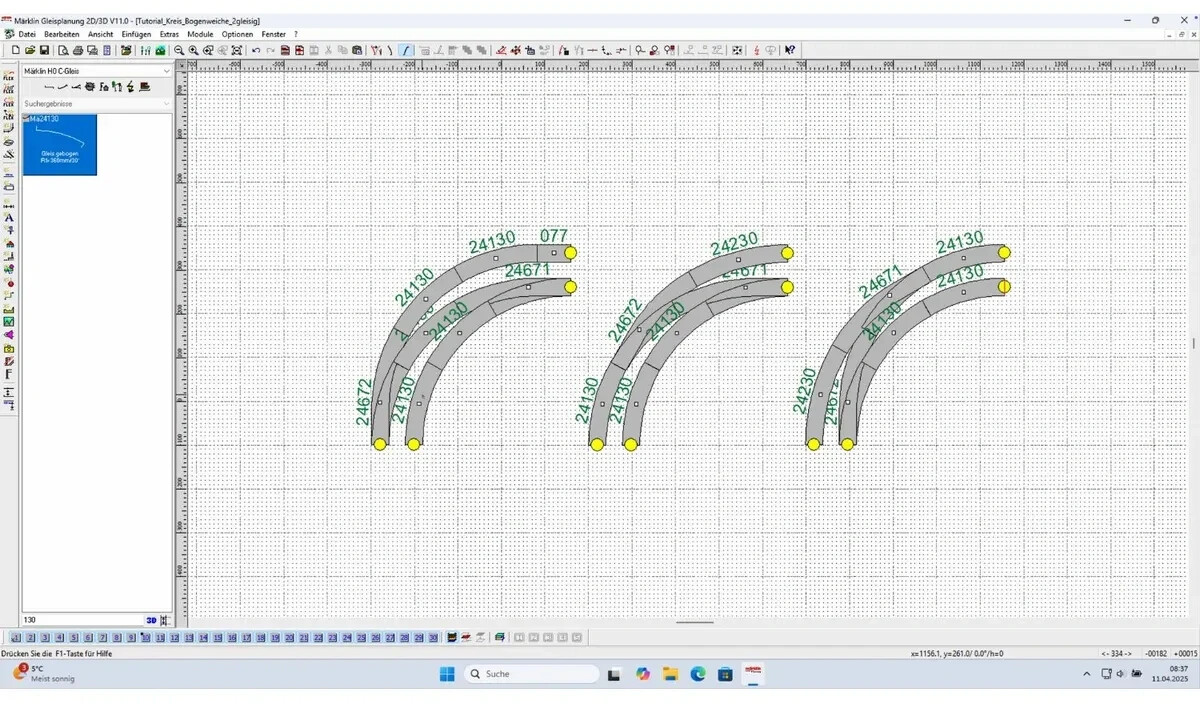The image size is (1200, 704).
Task: Open Print preview from toolbar
Action: click(x=63, y=50)
